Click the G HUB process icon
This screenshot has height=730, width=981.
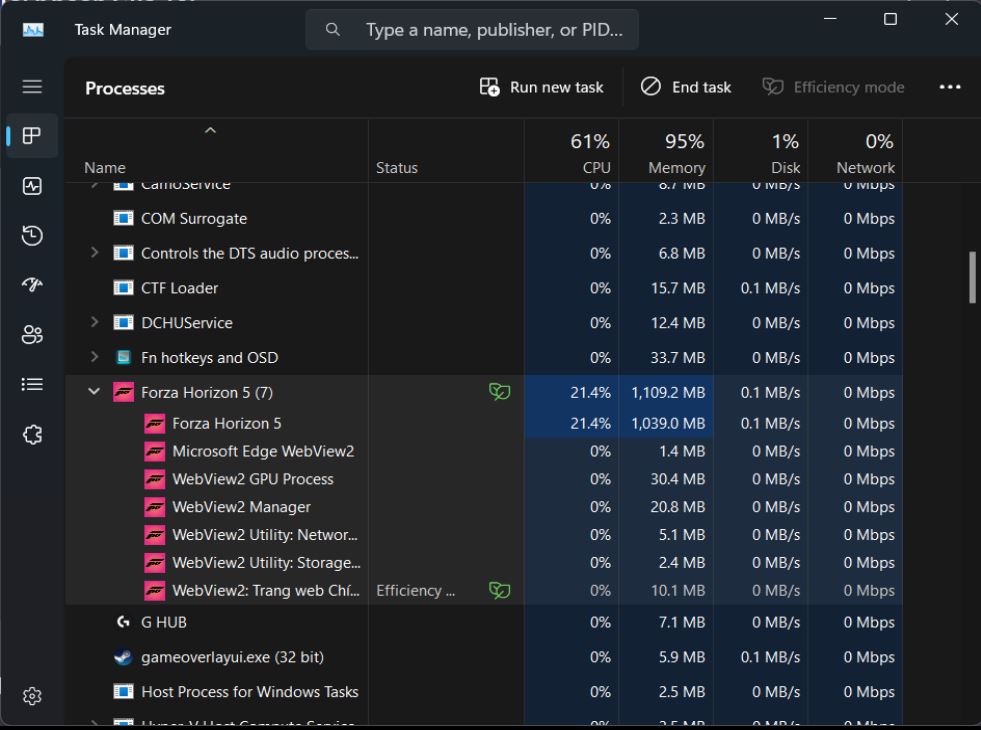tap(123, 622)
